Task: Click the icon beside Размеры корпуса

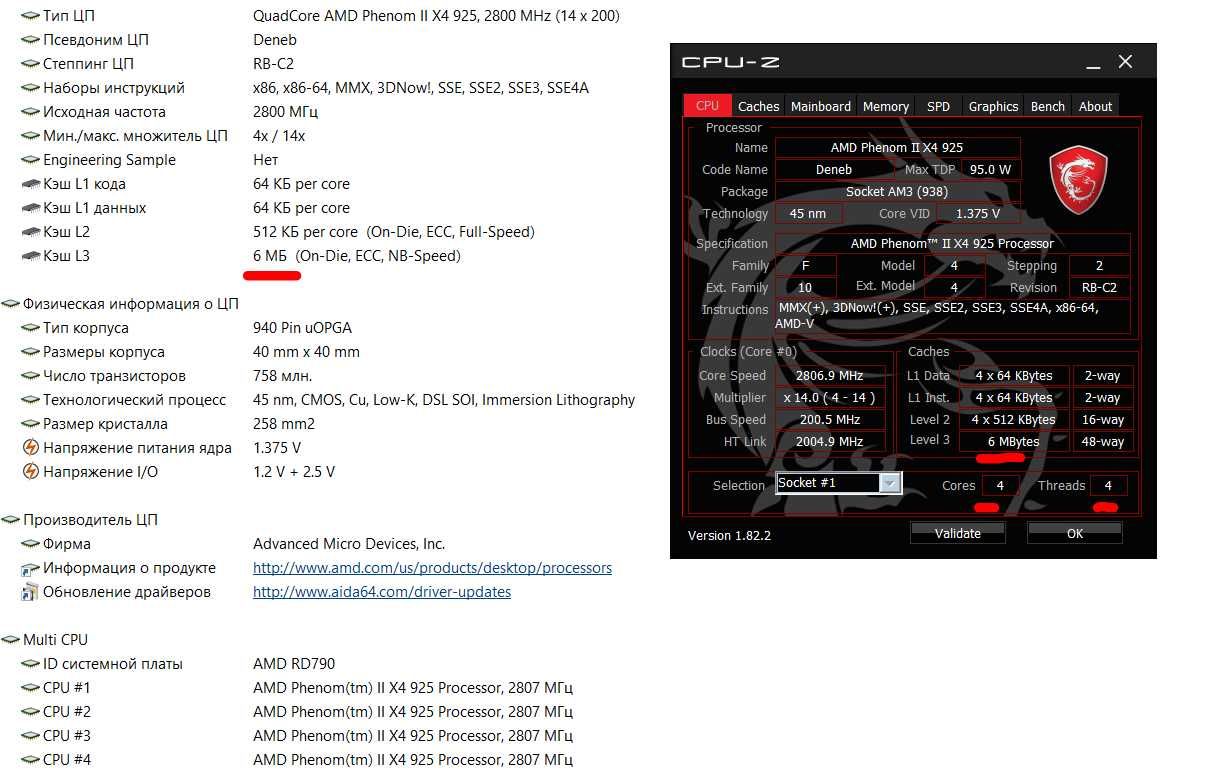Action: [x=30, y=352]
